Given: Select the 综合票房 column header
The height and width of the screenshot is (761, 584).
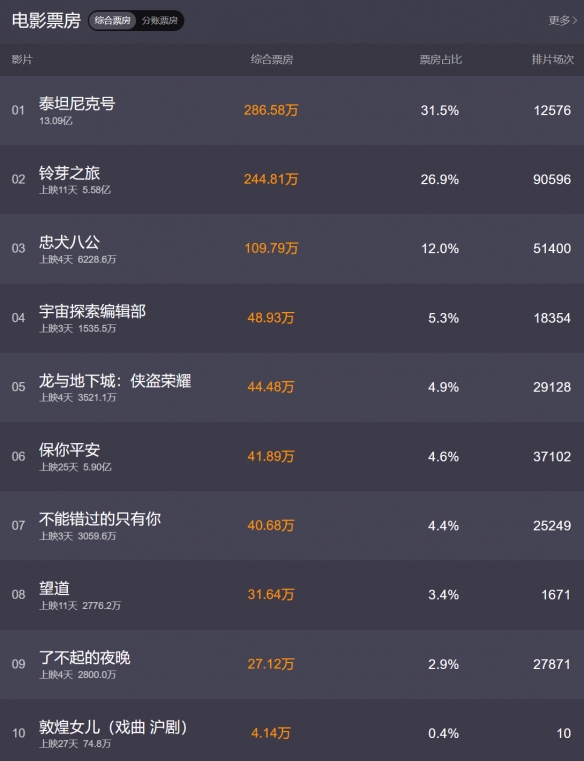Looking at the screenshot, I should point(272,59).
